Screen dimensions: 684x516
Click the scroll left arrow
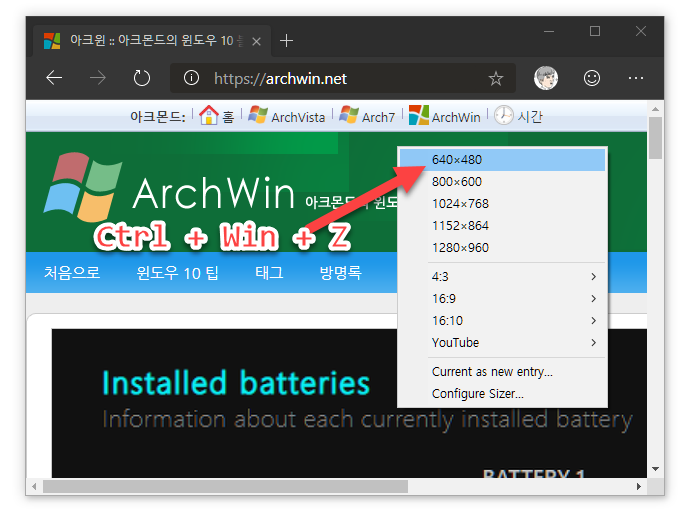pyautogui.click(x=34, y=486)
